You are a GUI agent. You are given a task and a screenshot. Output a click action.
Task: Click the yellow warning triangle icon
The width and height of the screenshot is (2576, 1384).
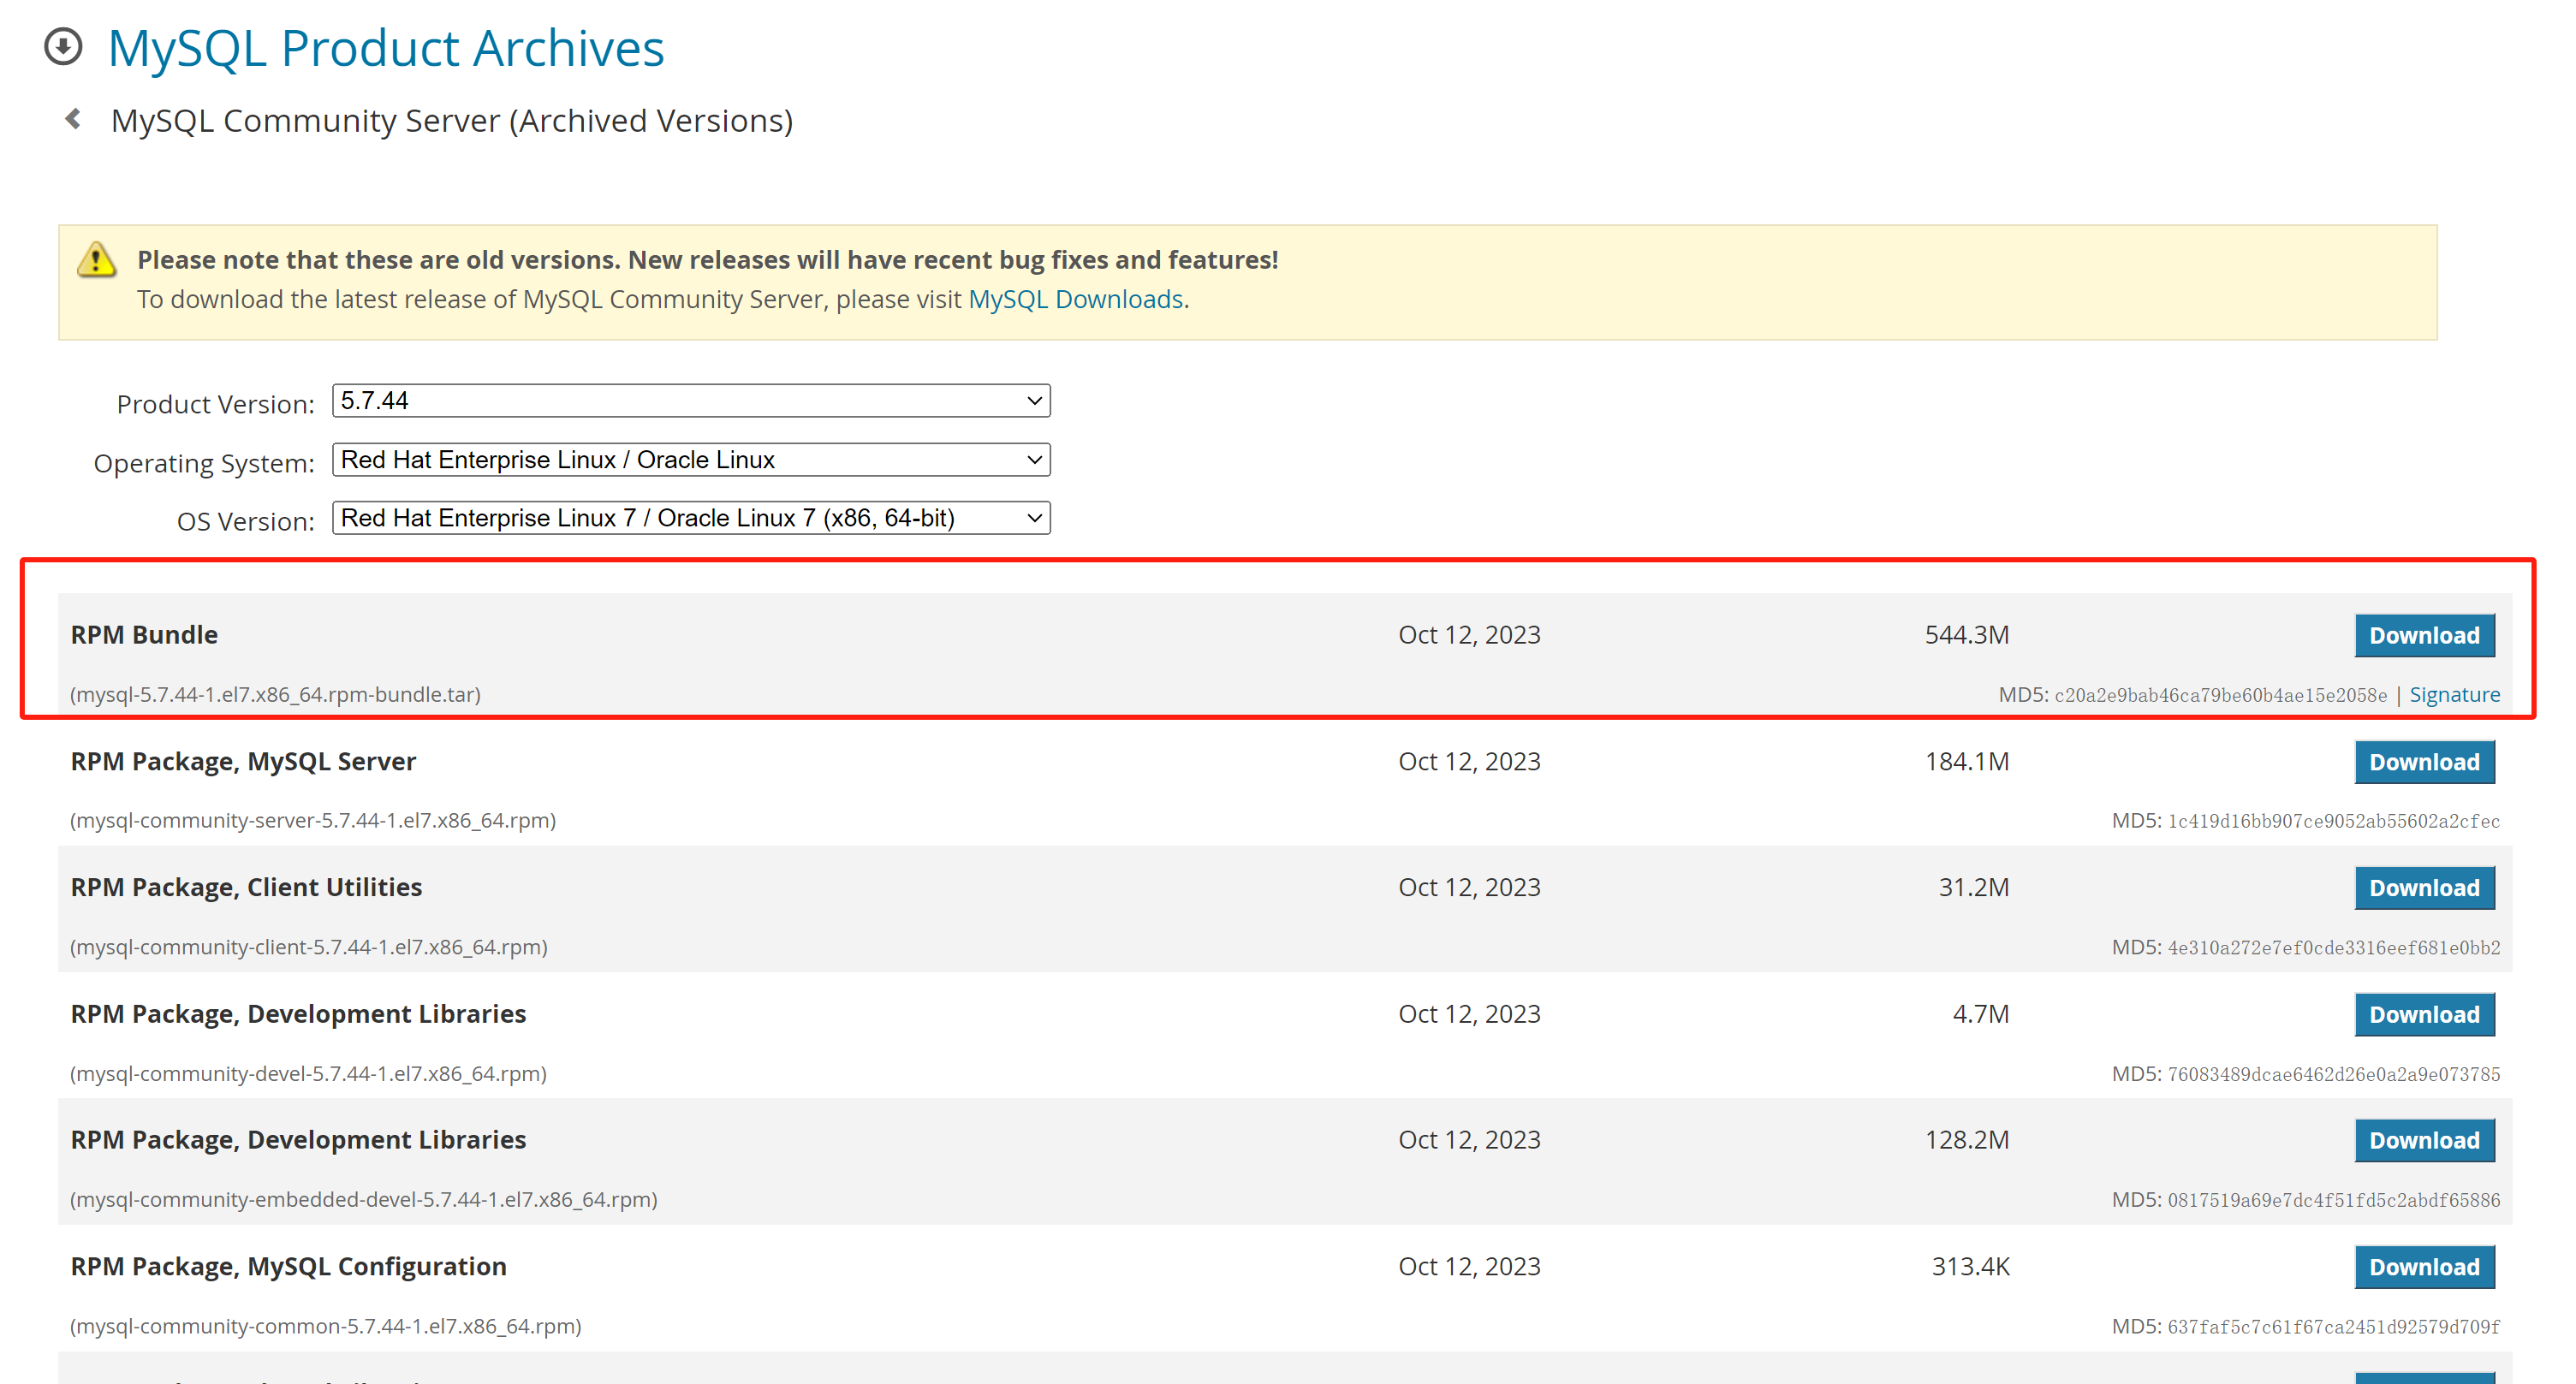97,259
